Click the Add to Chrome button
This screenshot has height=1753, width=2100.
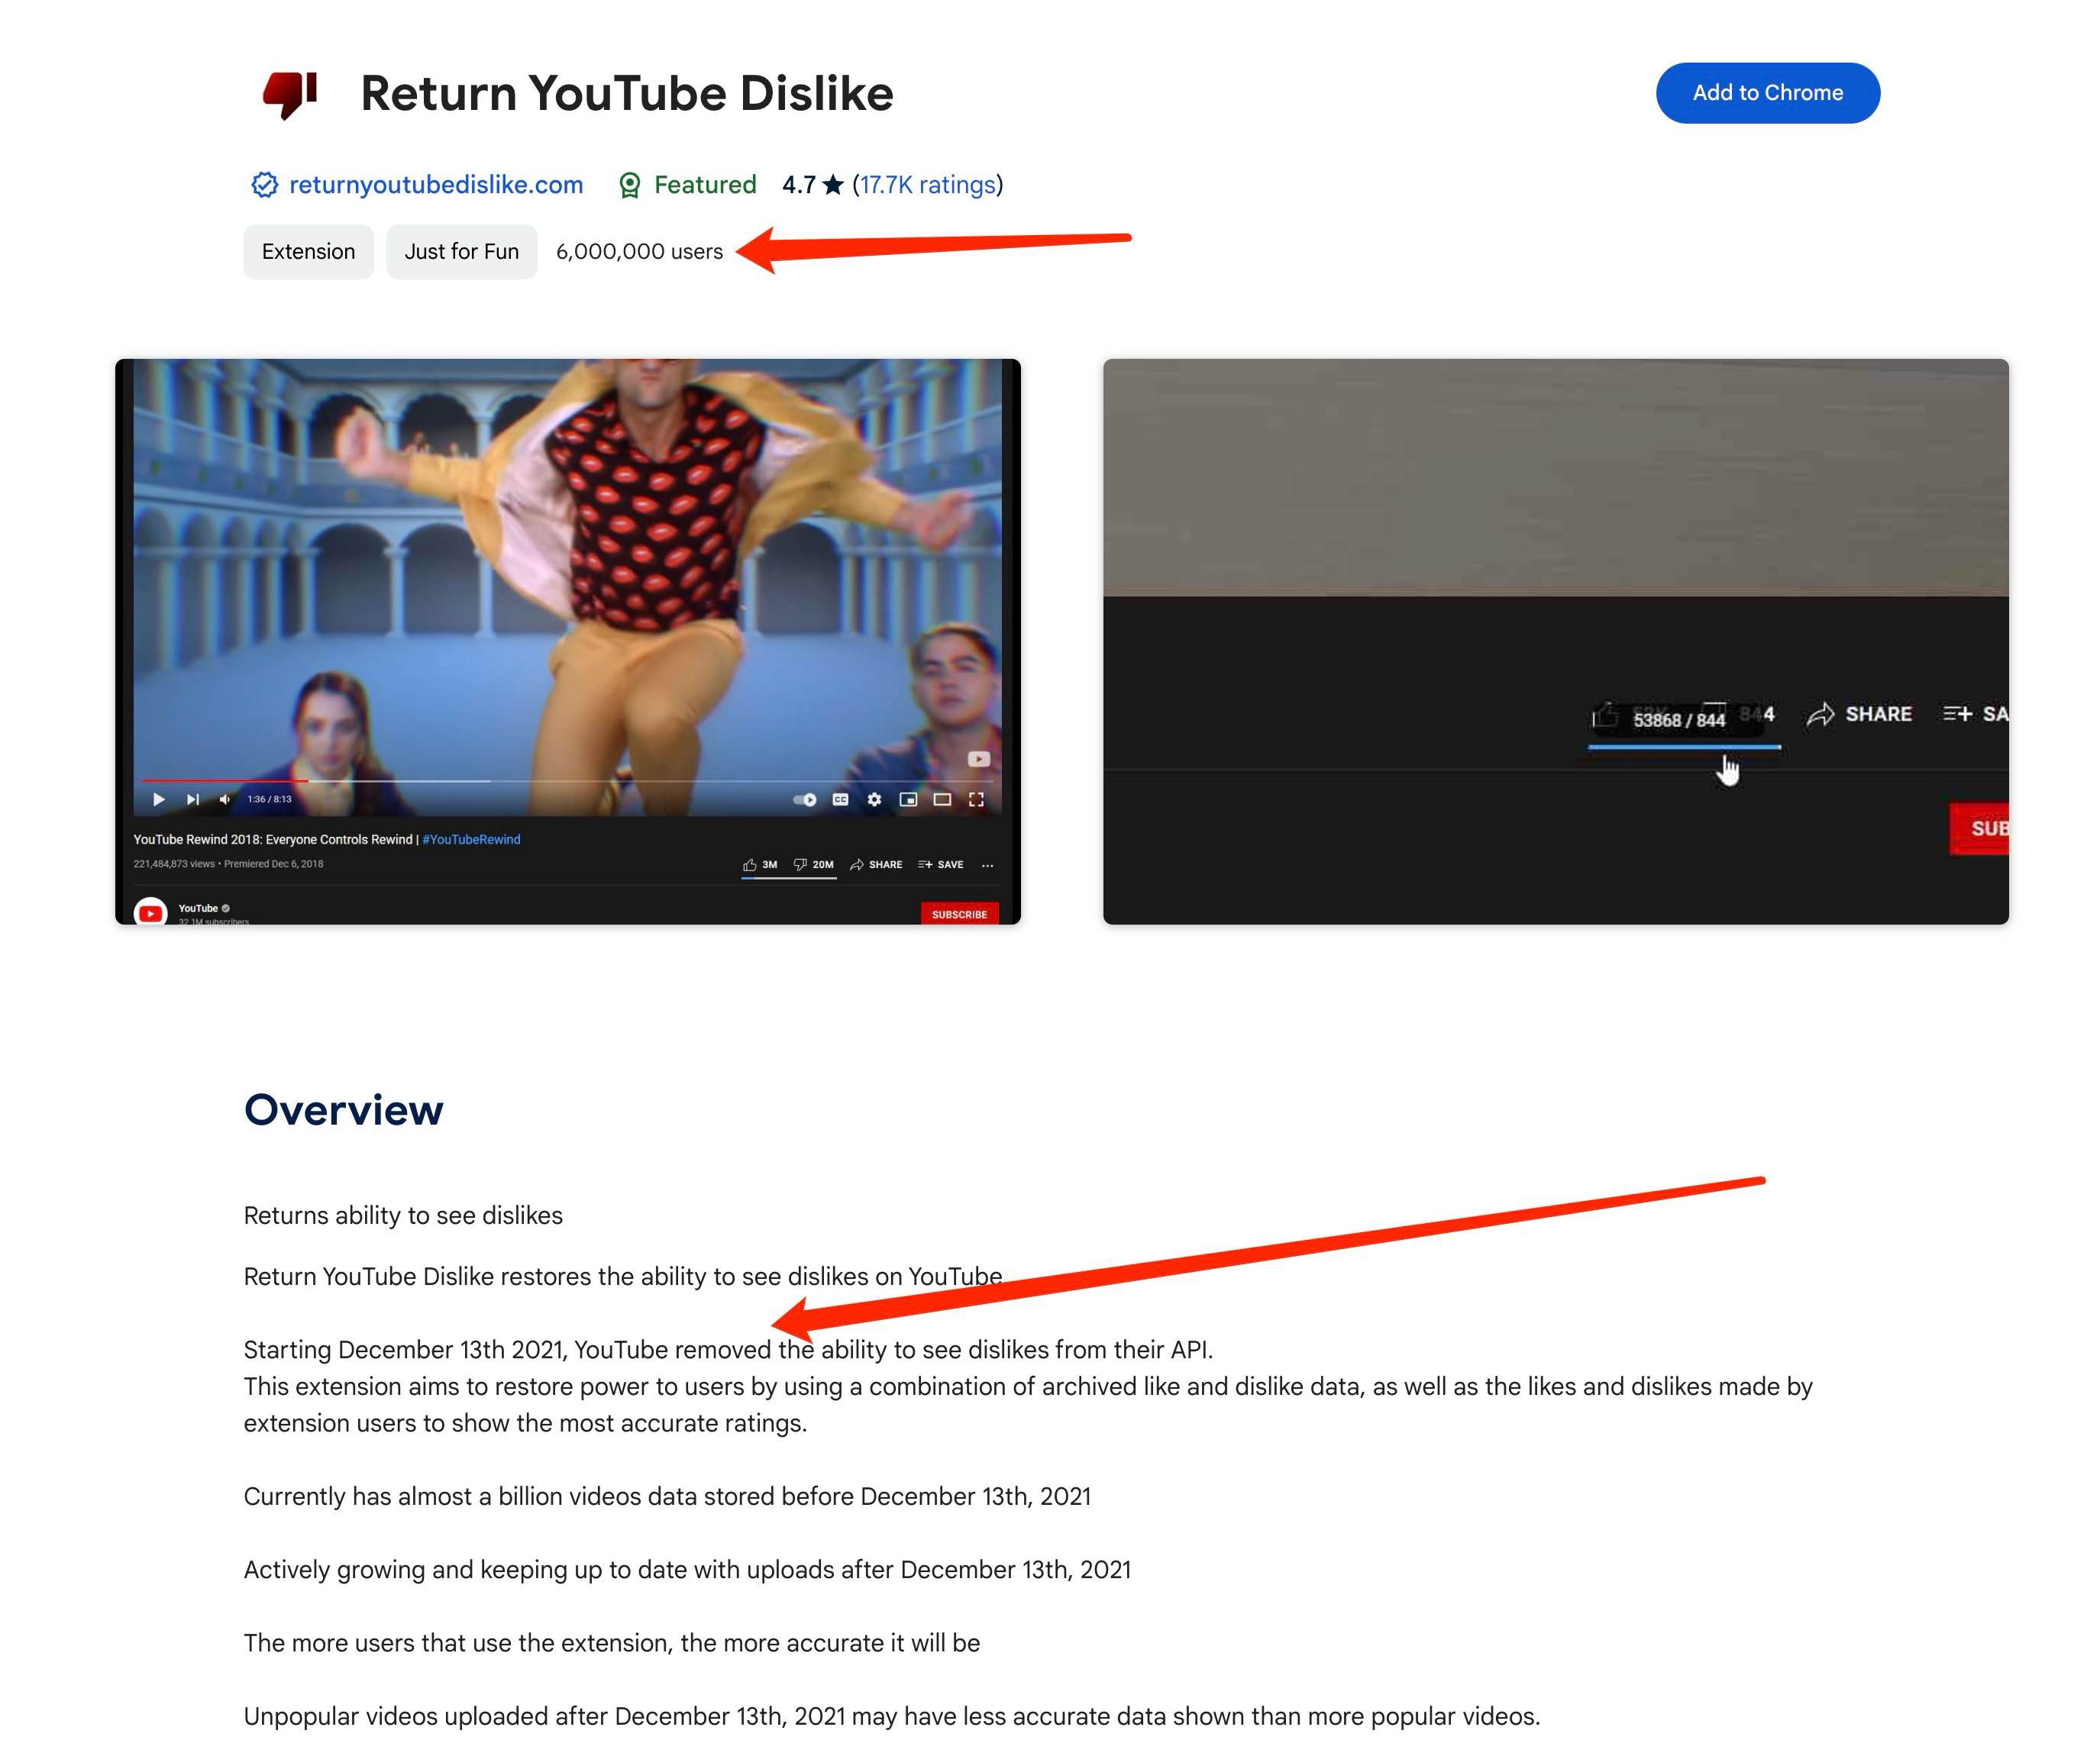pyautogui.click(x=1767, y=93)
